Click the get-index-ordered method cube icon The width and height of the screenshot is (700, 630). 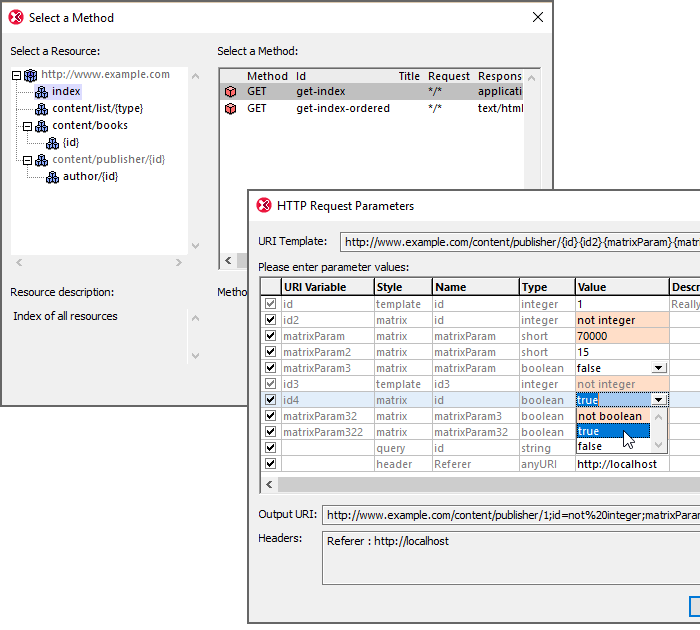pyautogui.click(x=231, y=109)
